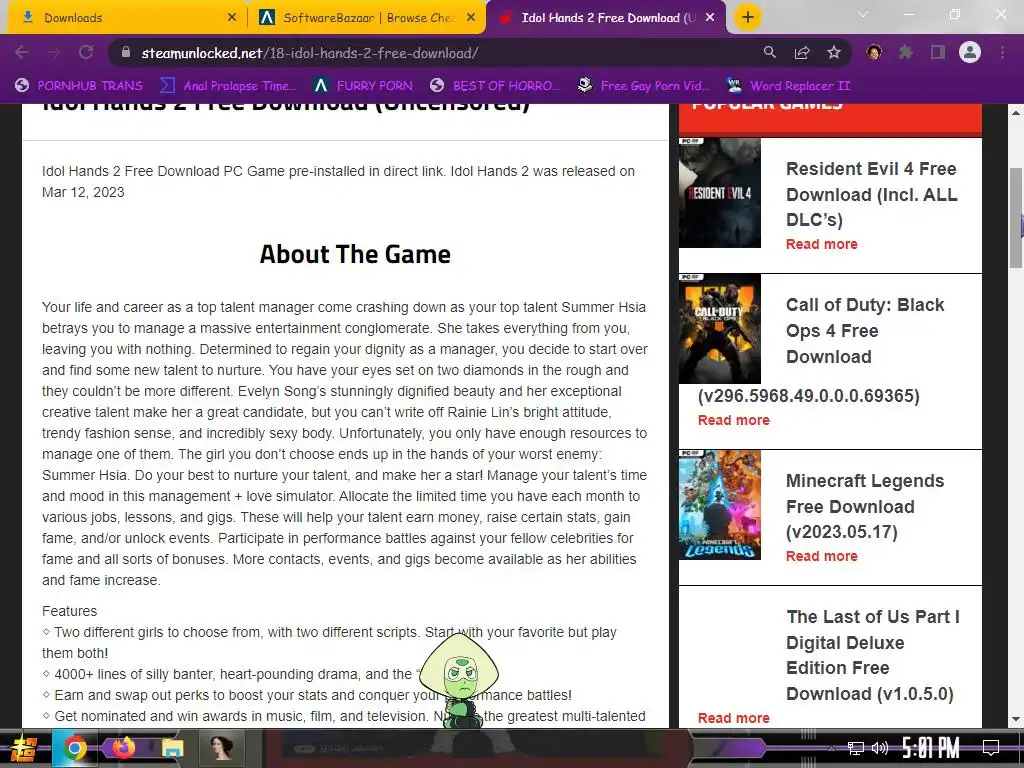Open the Chrome profile avatar
The width and height of the screenshot is (1024, 768).
click(970, 52)
